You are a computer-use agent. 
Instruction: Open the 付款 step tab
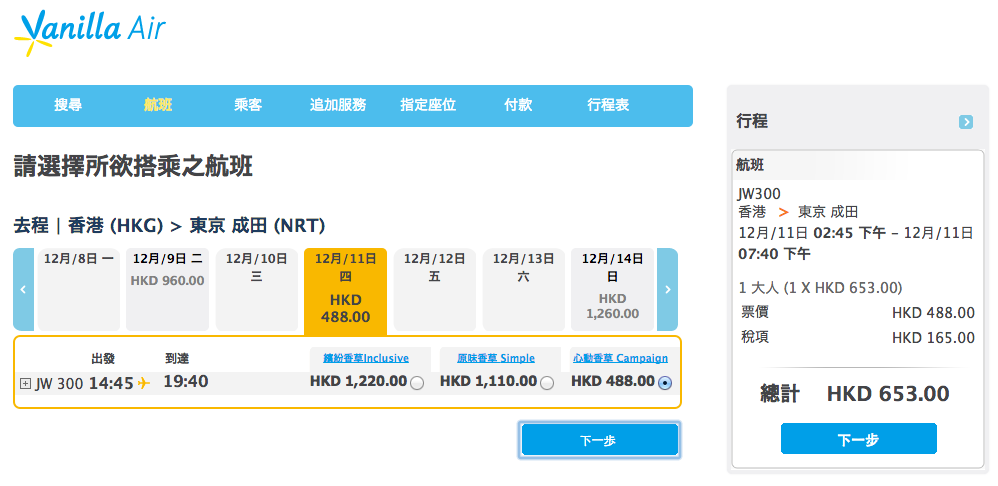tap(517, 106)
